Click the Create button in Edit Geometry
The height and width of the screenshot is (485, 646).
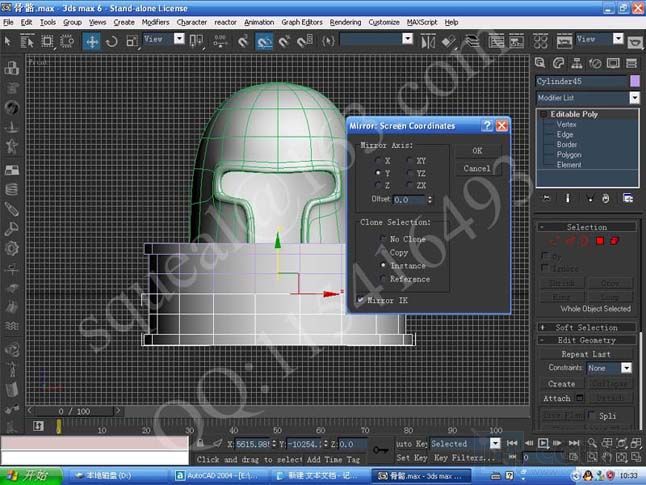[562, 384]
